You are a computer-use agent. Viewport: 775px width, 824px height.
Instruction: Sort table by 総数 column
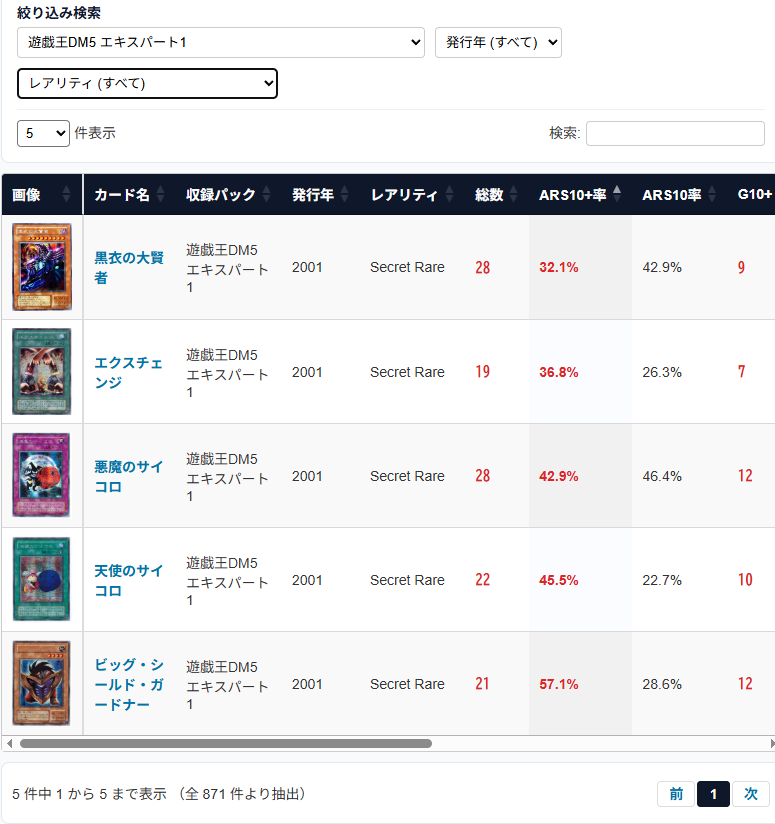point(497,195)
